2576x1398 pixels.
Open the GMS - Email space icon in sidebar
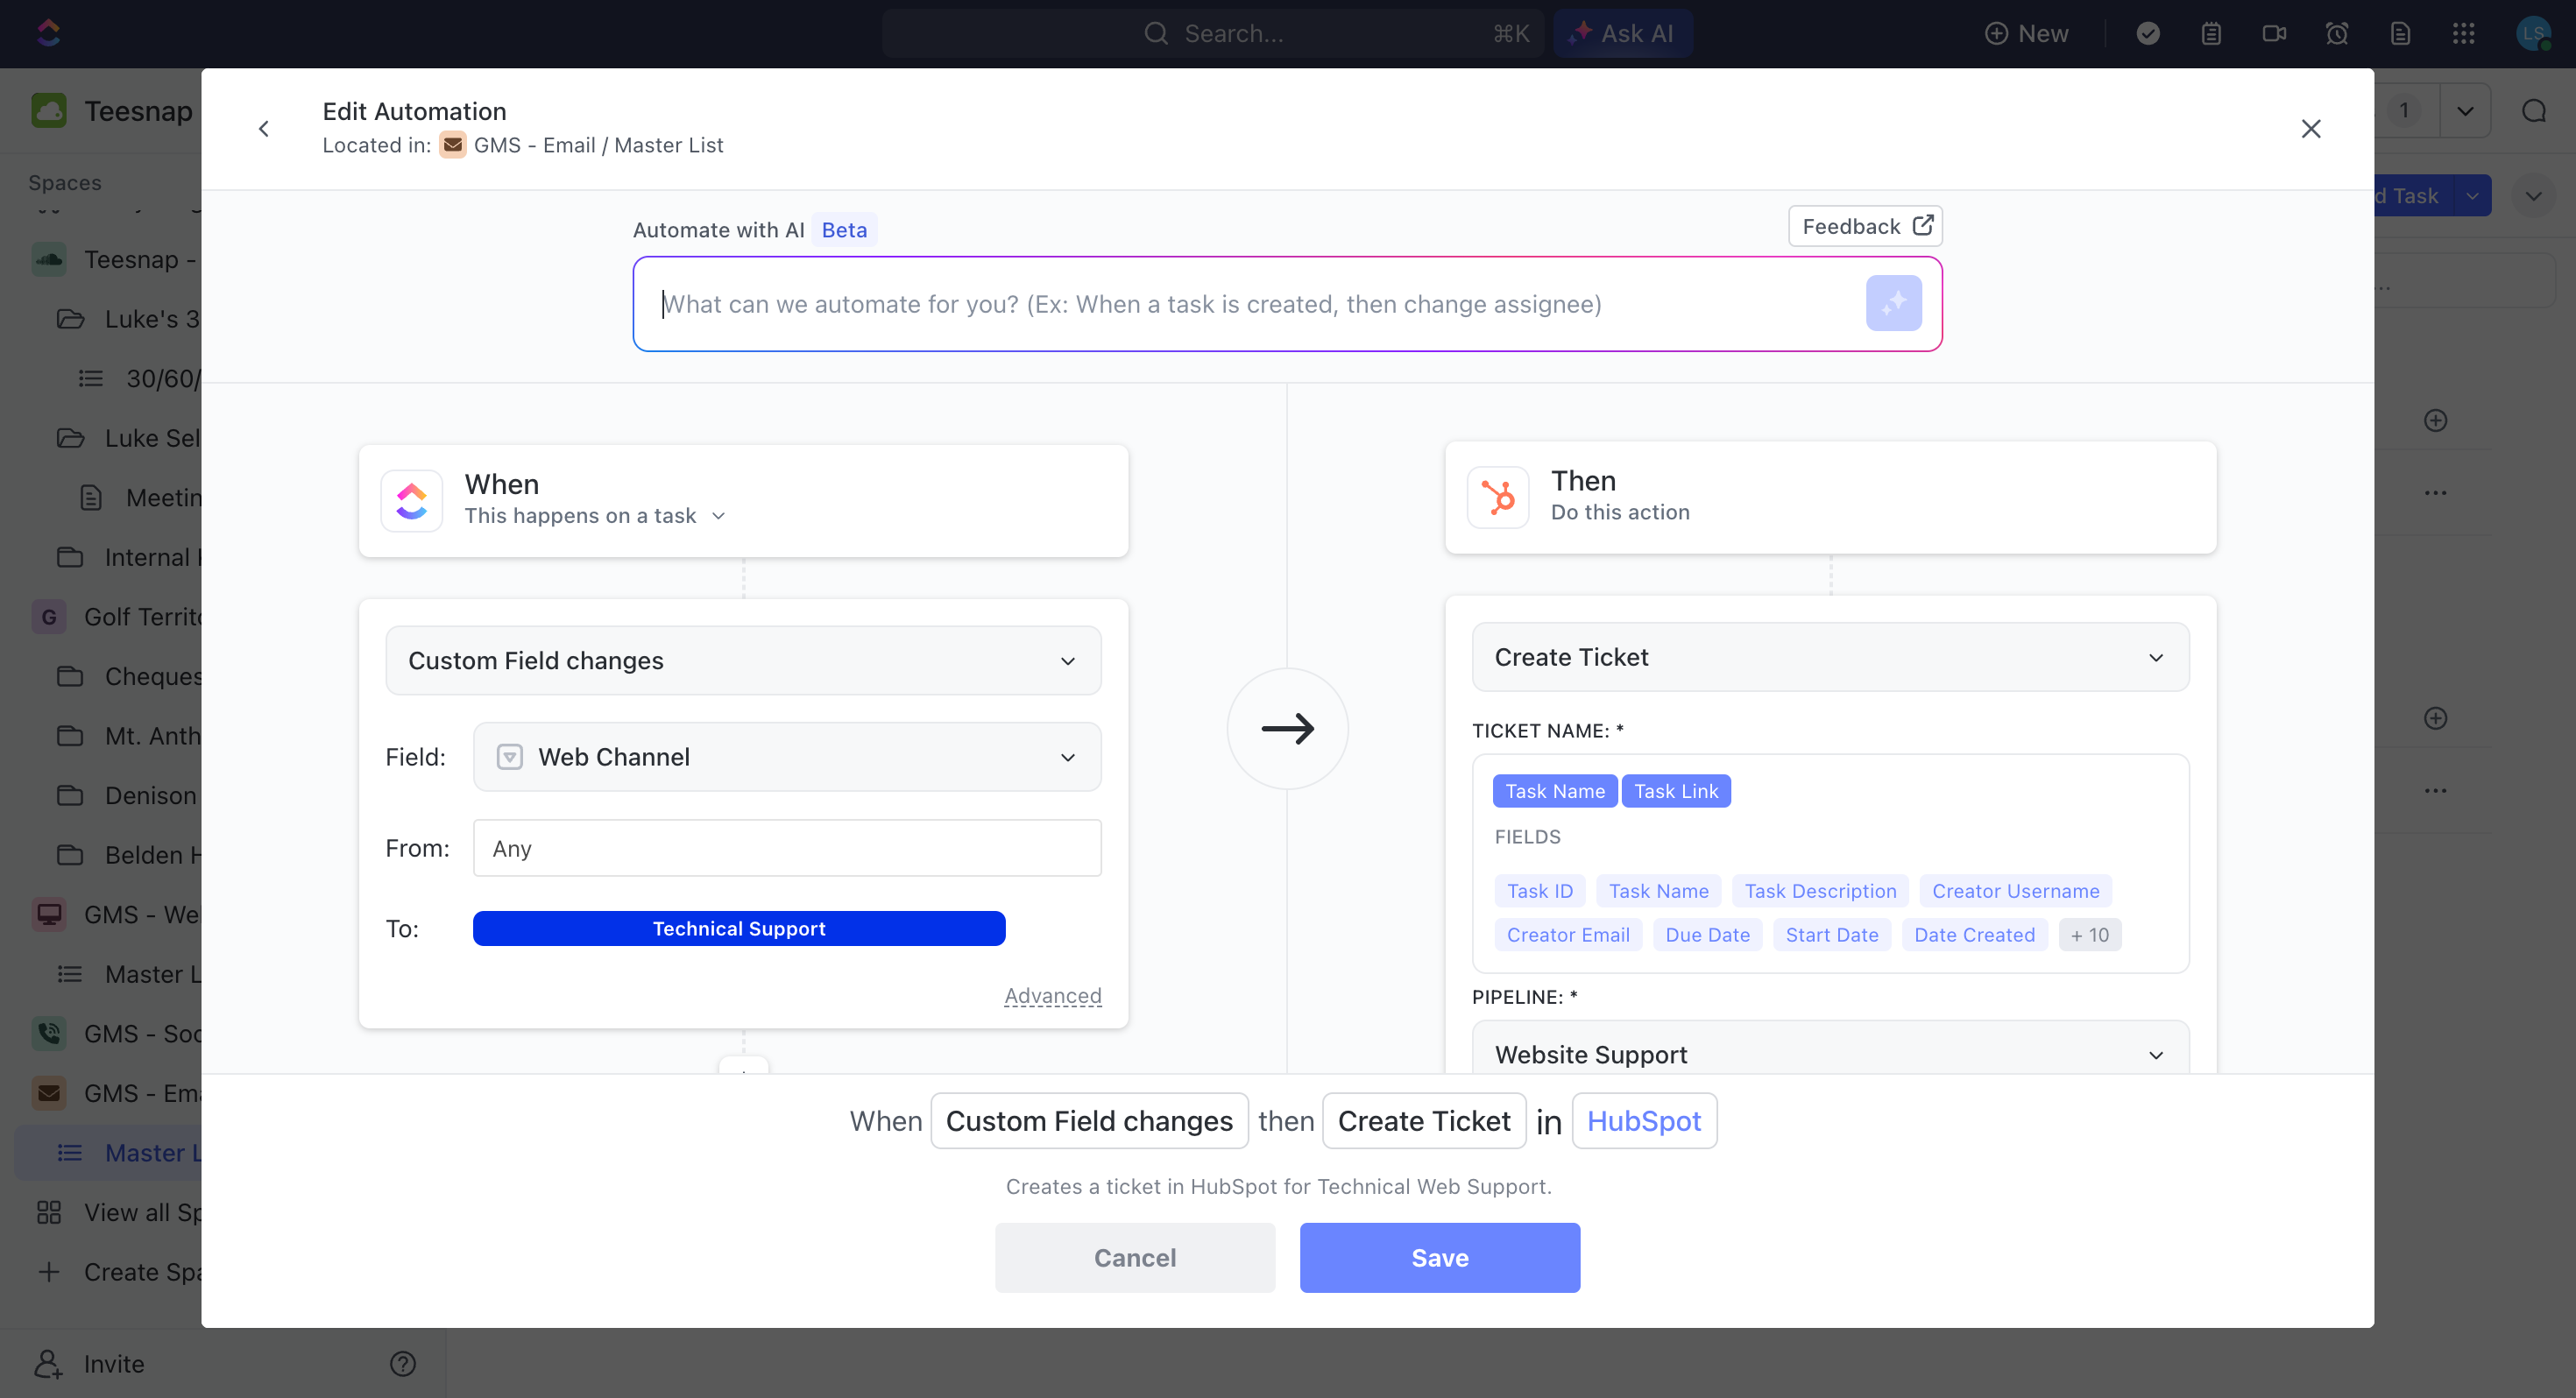coord(48,1092)
